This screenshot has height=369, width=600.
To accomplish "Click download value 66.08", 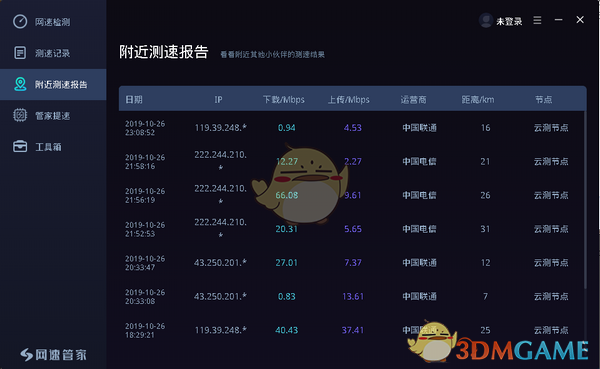I will click(287, 195).
